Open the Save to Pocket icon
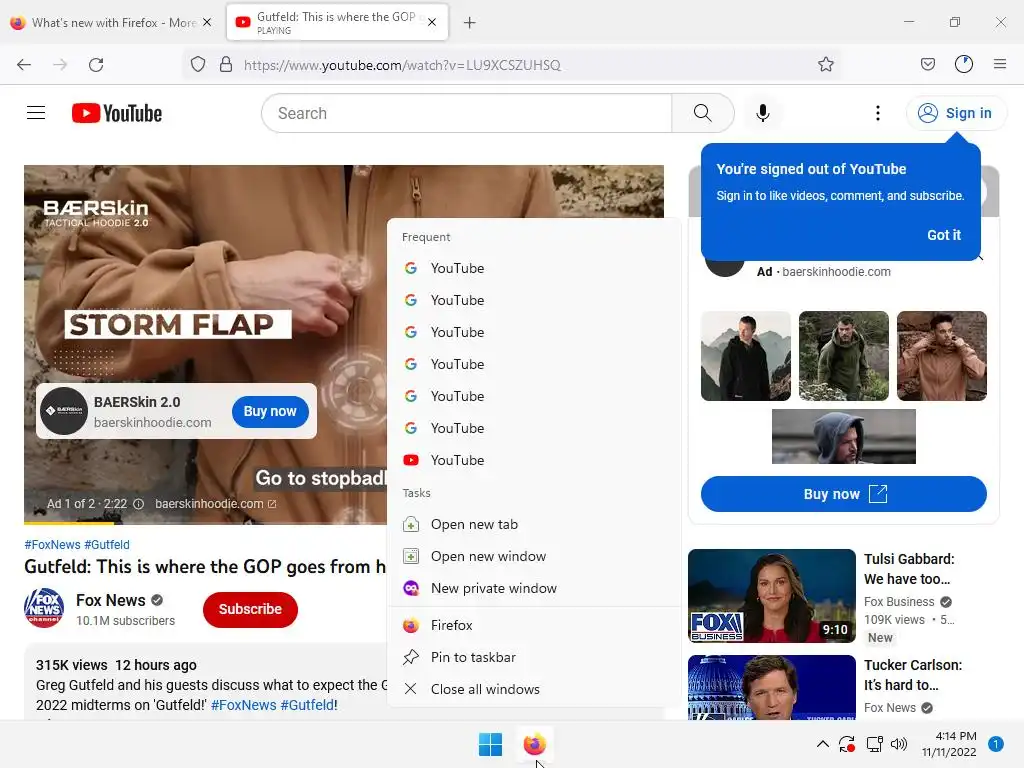Image resolution: width=1024 pixels, height=768 pixels. coord(927,64)
